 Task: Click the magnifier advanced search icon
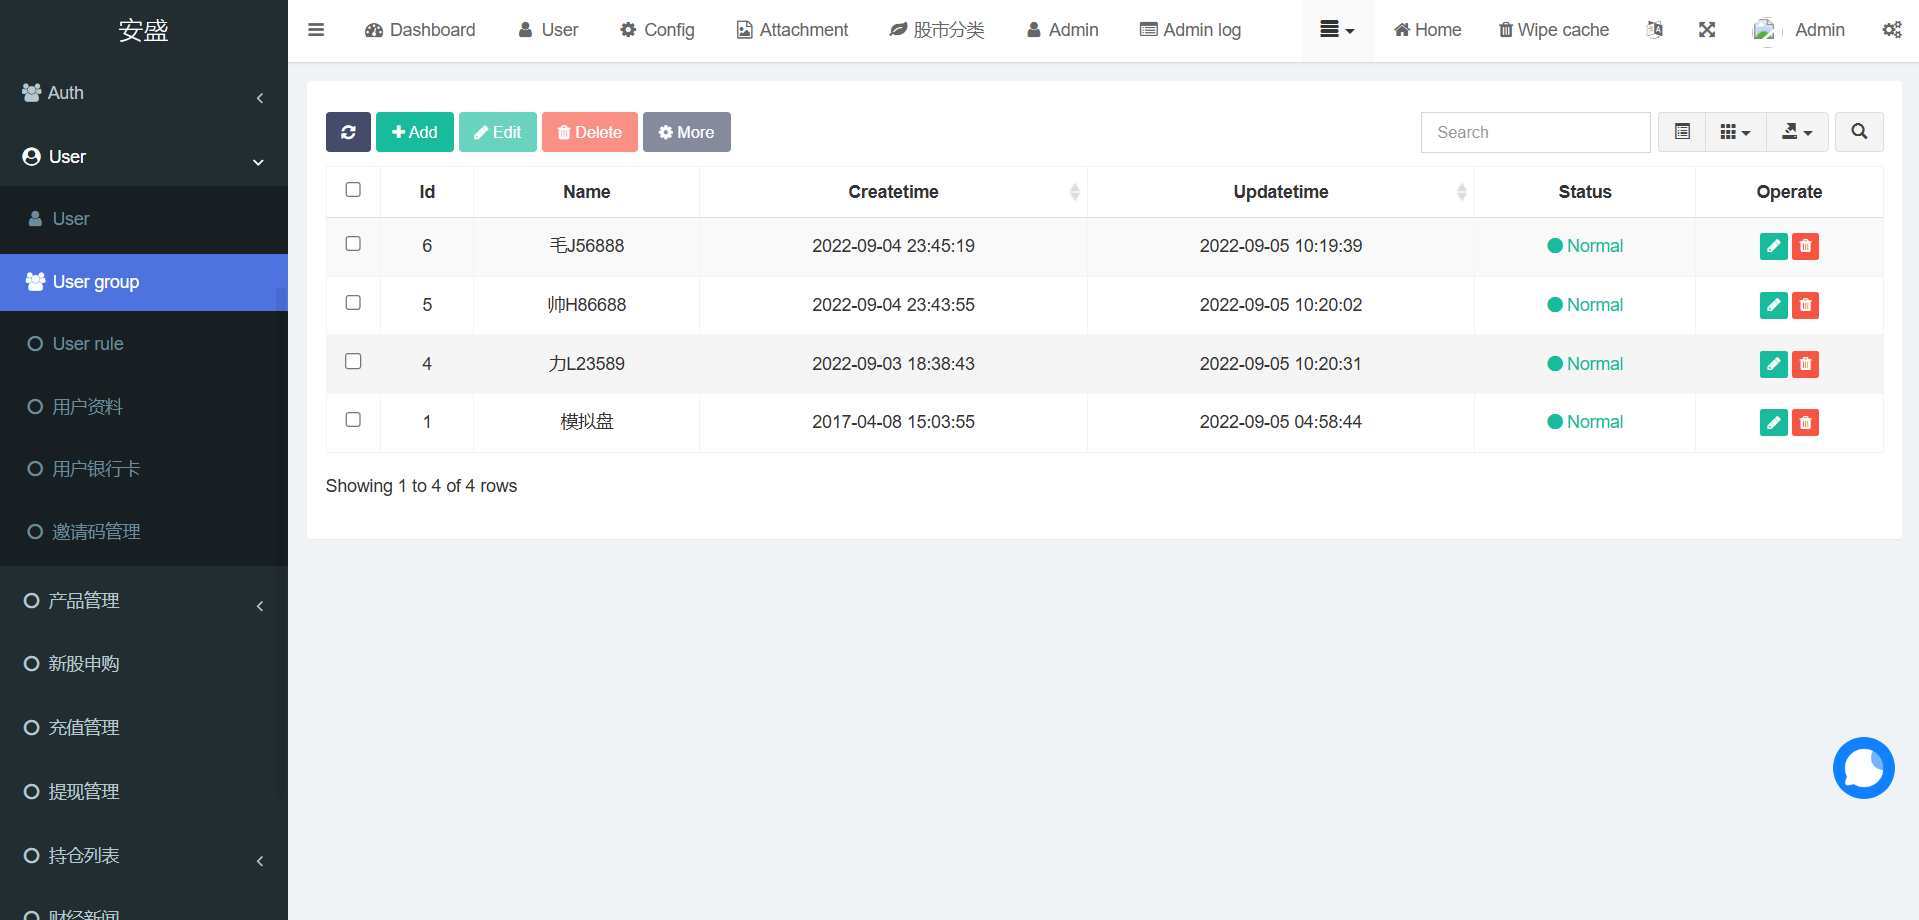pos(1859,132)
